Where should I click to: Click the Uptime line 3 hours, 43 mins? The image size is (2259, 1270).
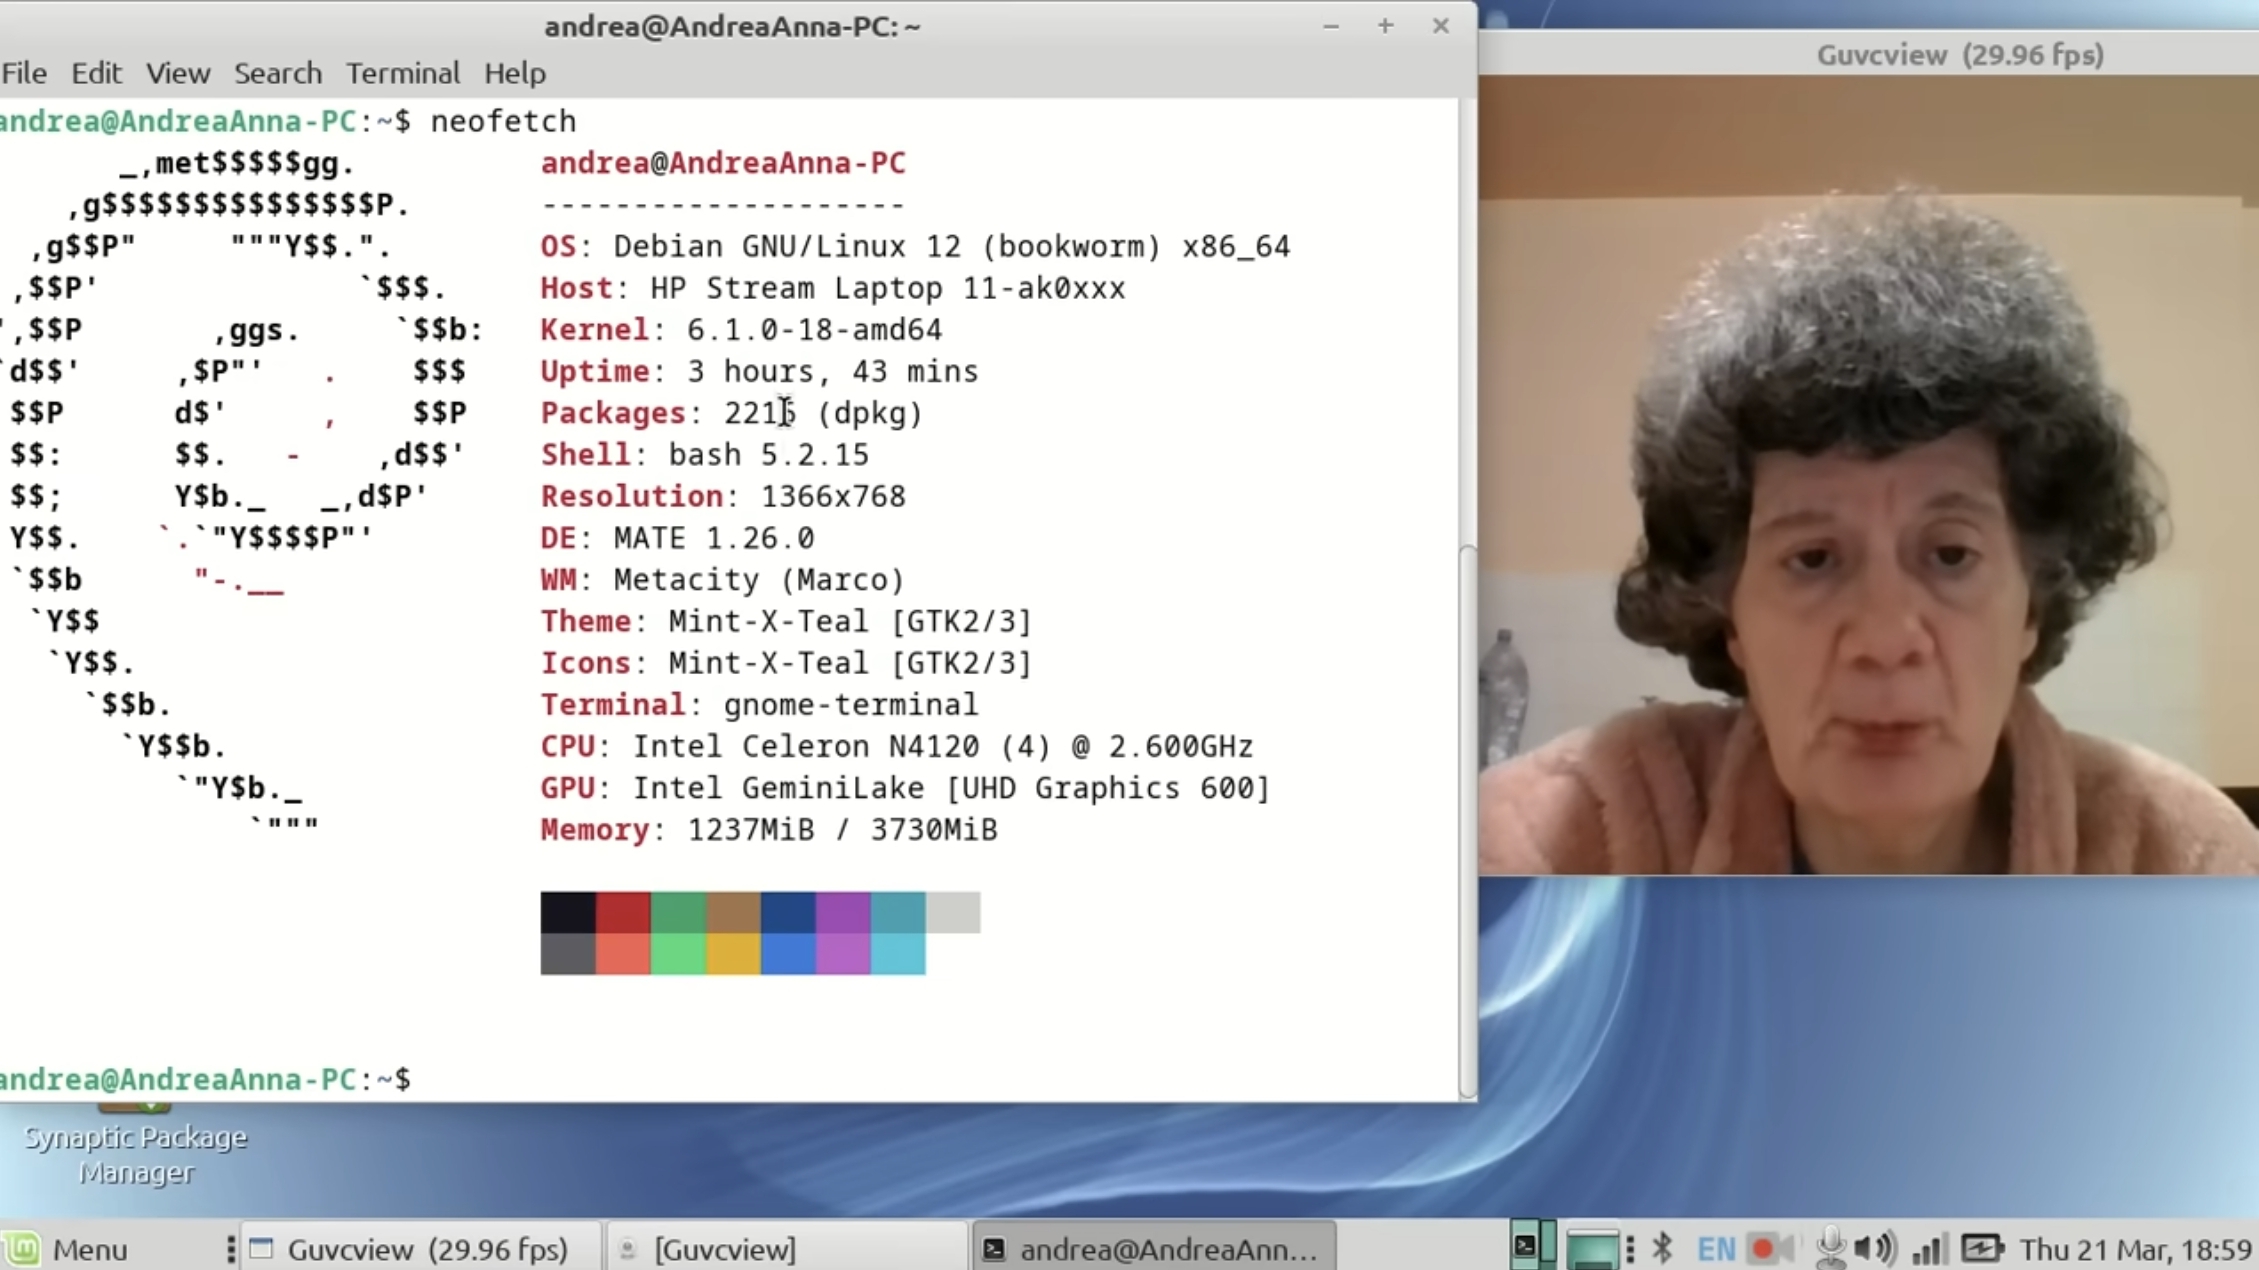759,371
